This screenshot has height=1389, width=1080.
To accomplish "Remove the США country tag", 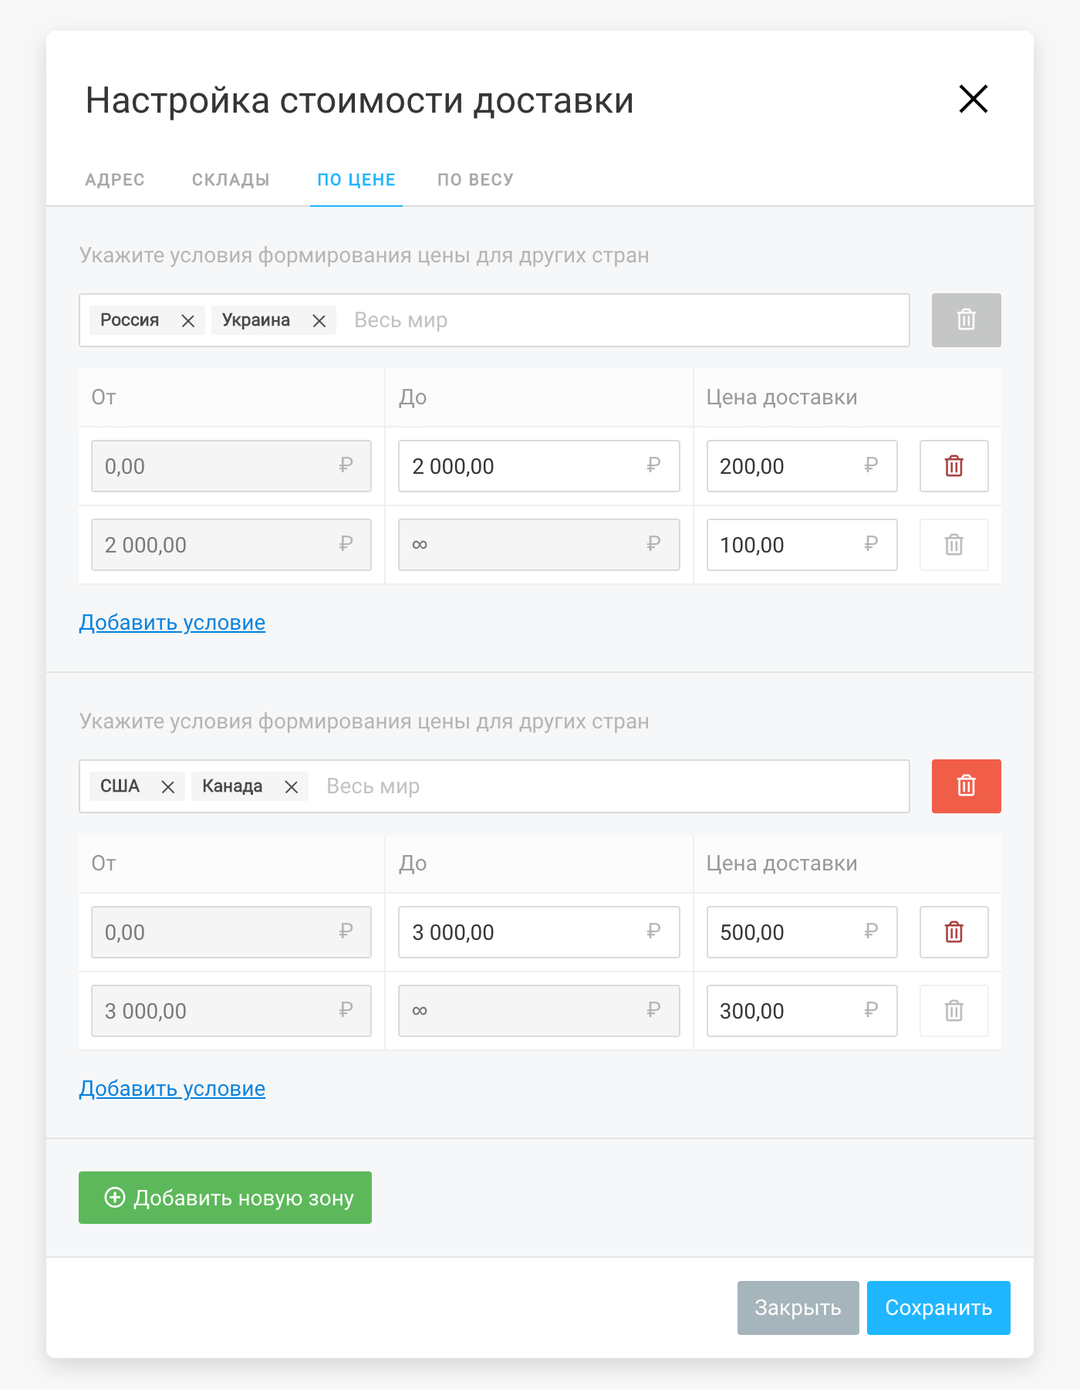I will (168, 787).
